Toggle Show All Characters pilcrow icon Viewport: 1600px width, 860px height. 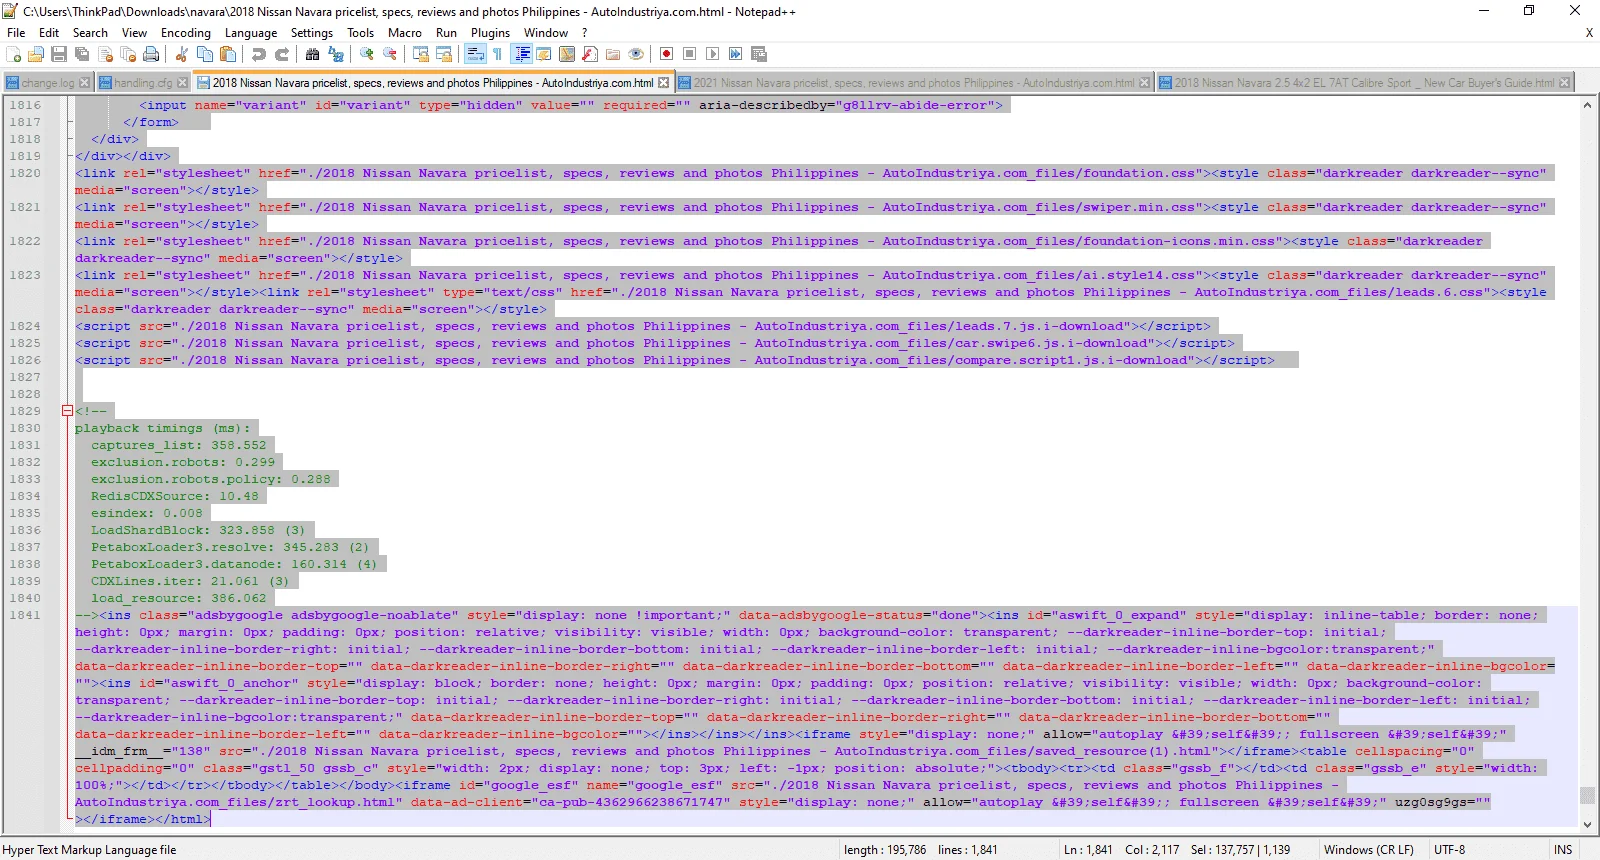[x=498, y=54]
